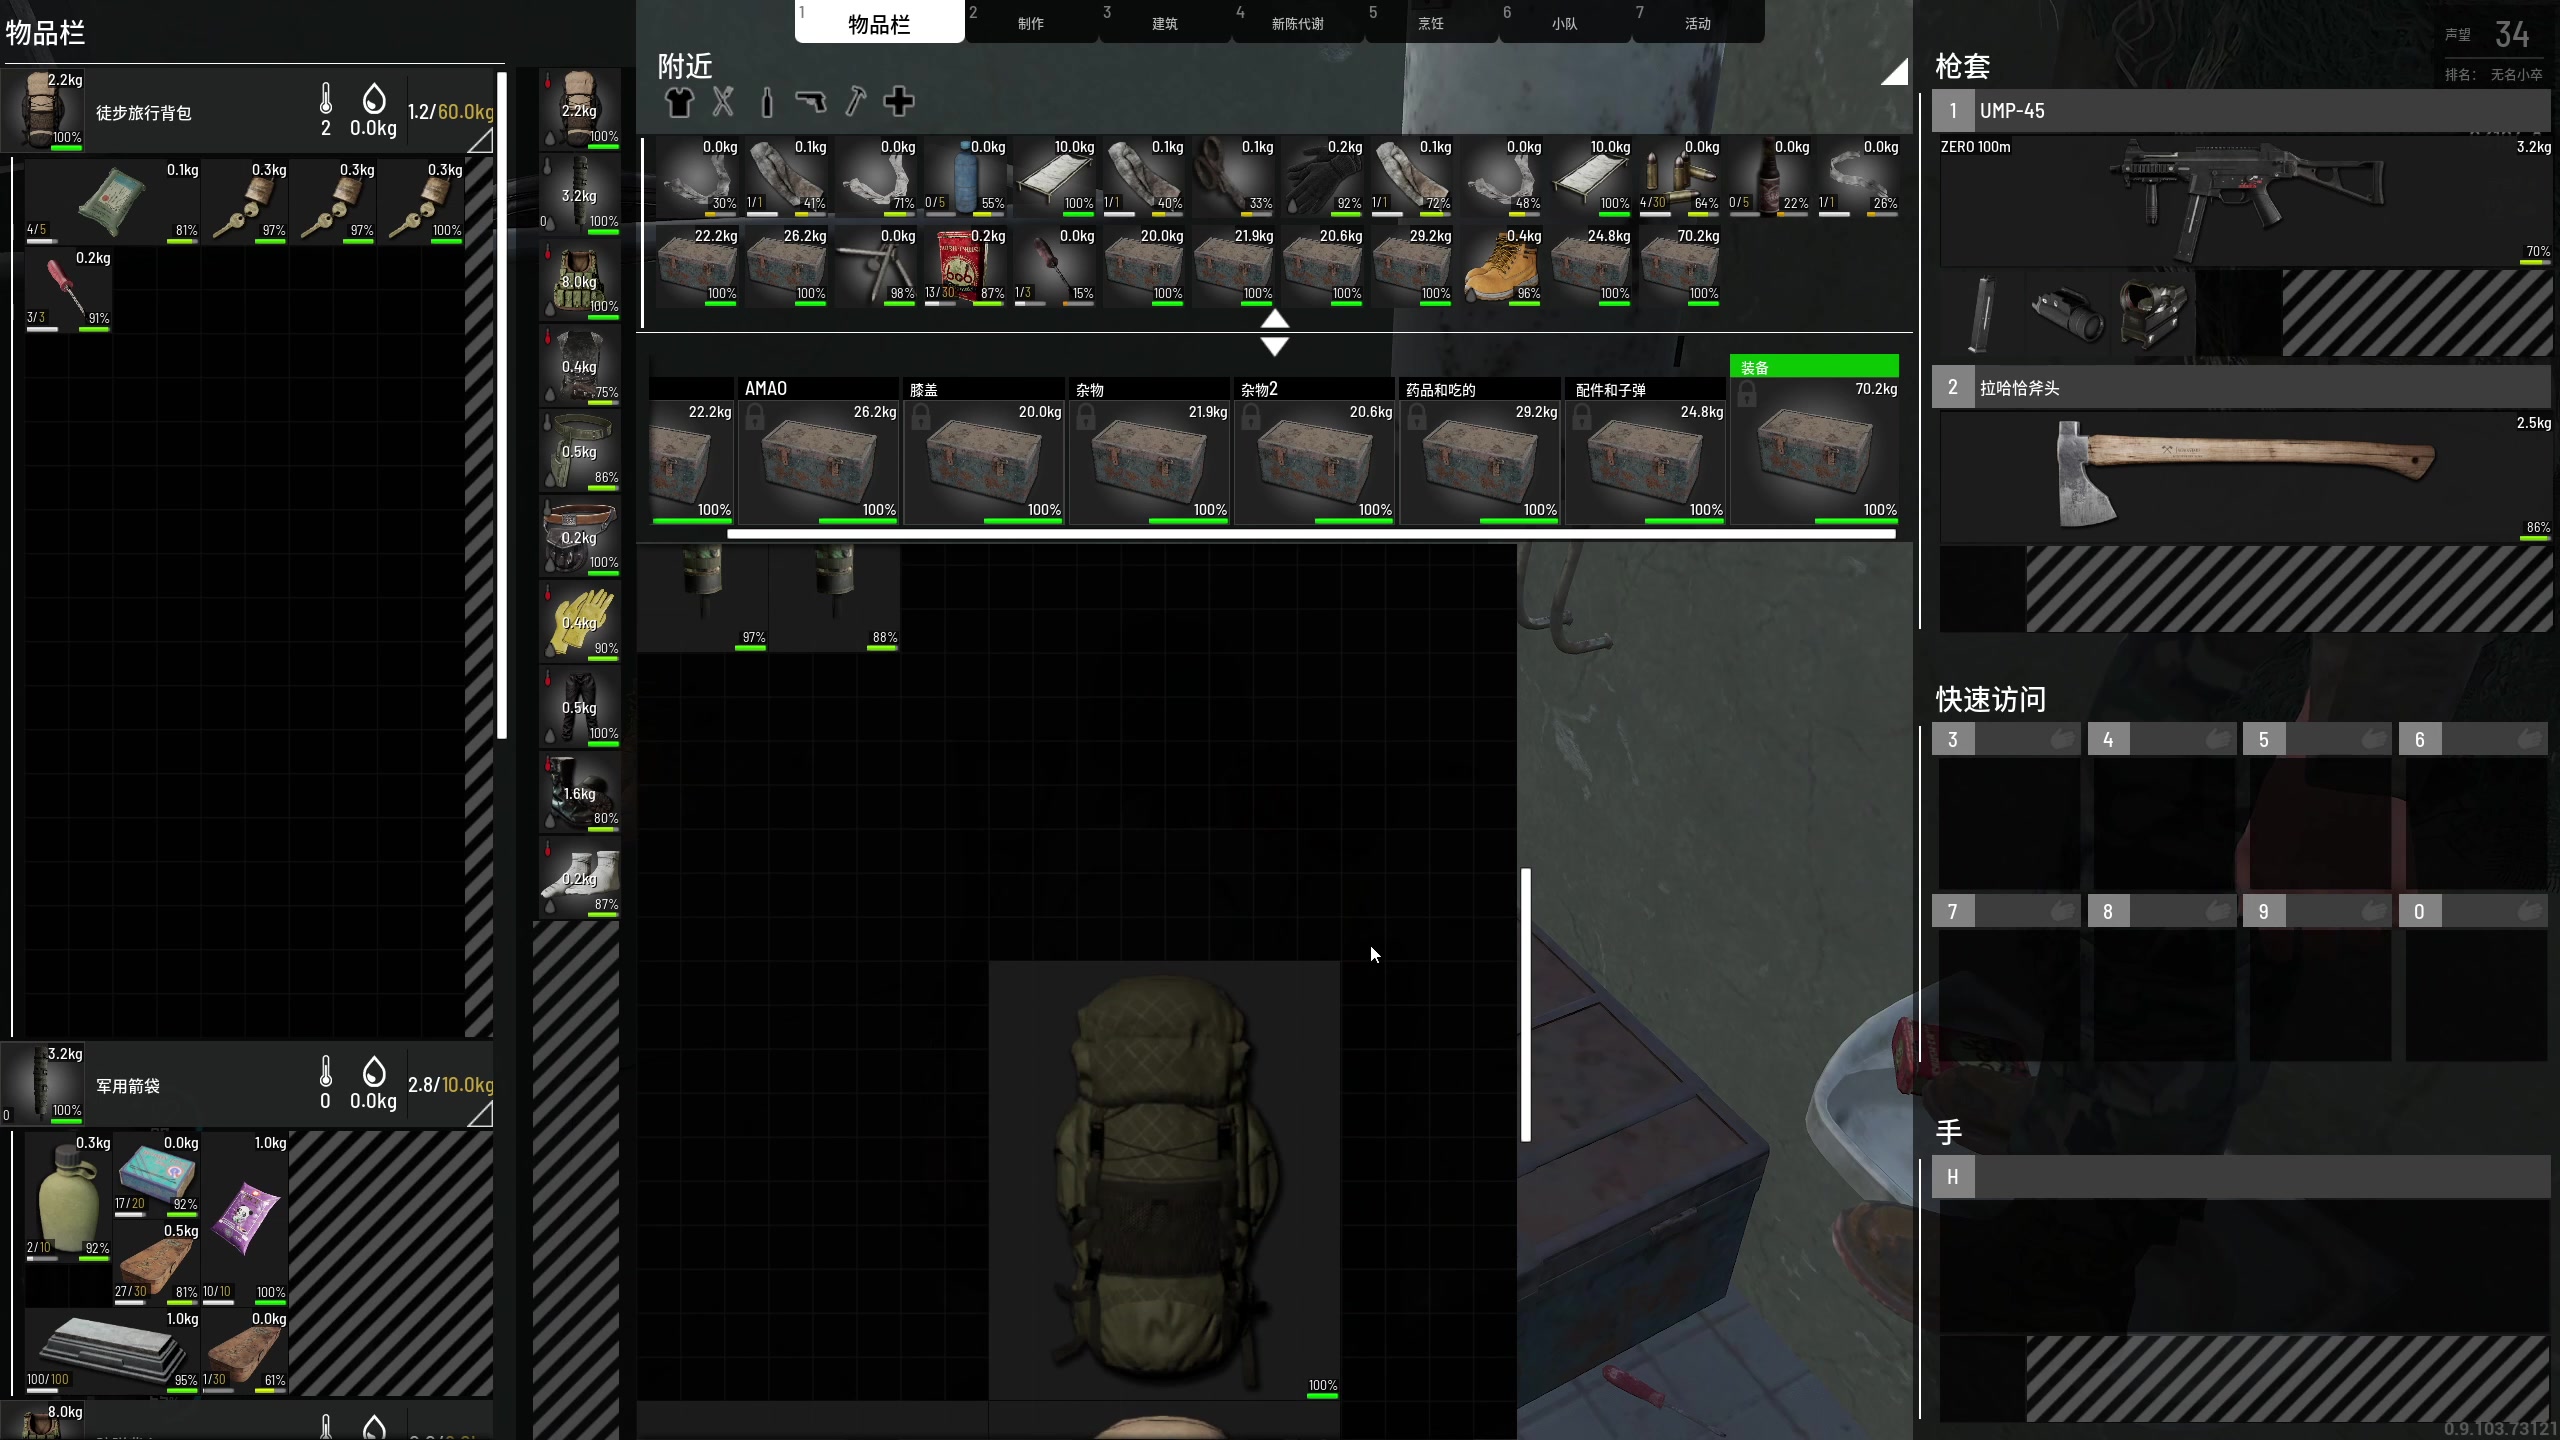
Task: Select the food filter fork-knife icon
Action: pyautogui.click(x=723, y=102)
